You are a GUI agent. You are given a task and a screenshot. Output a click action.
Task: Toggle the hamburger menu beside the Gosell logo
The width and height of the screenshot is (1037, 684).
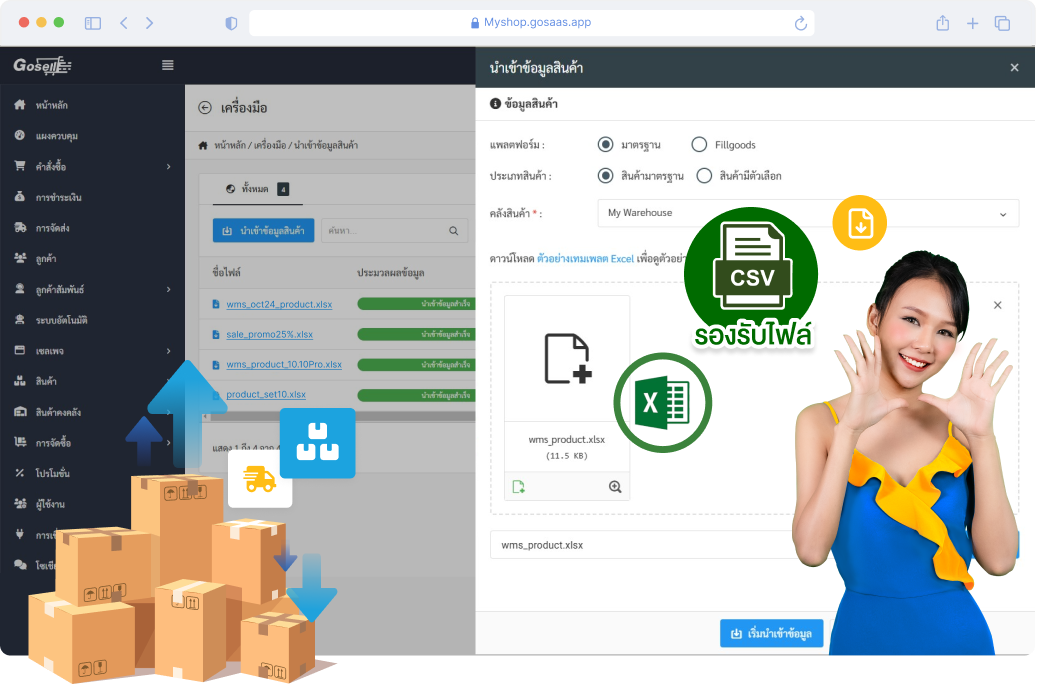click(168, 65)
